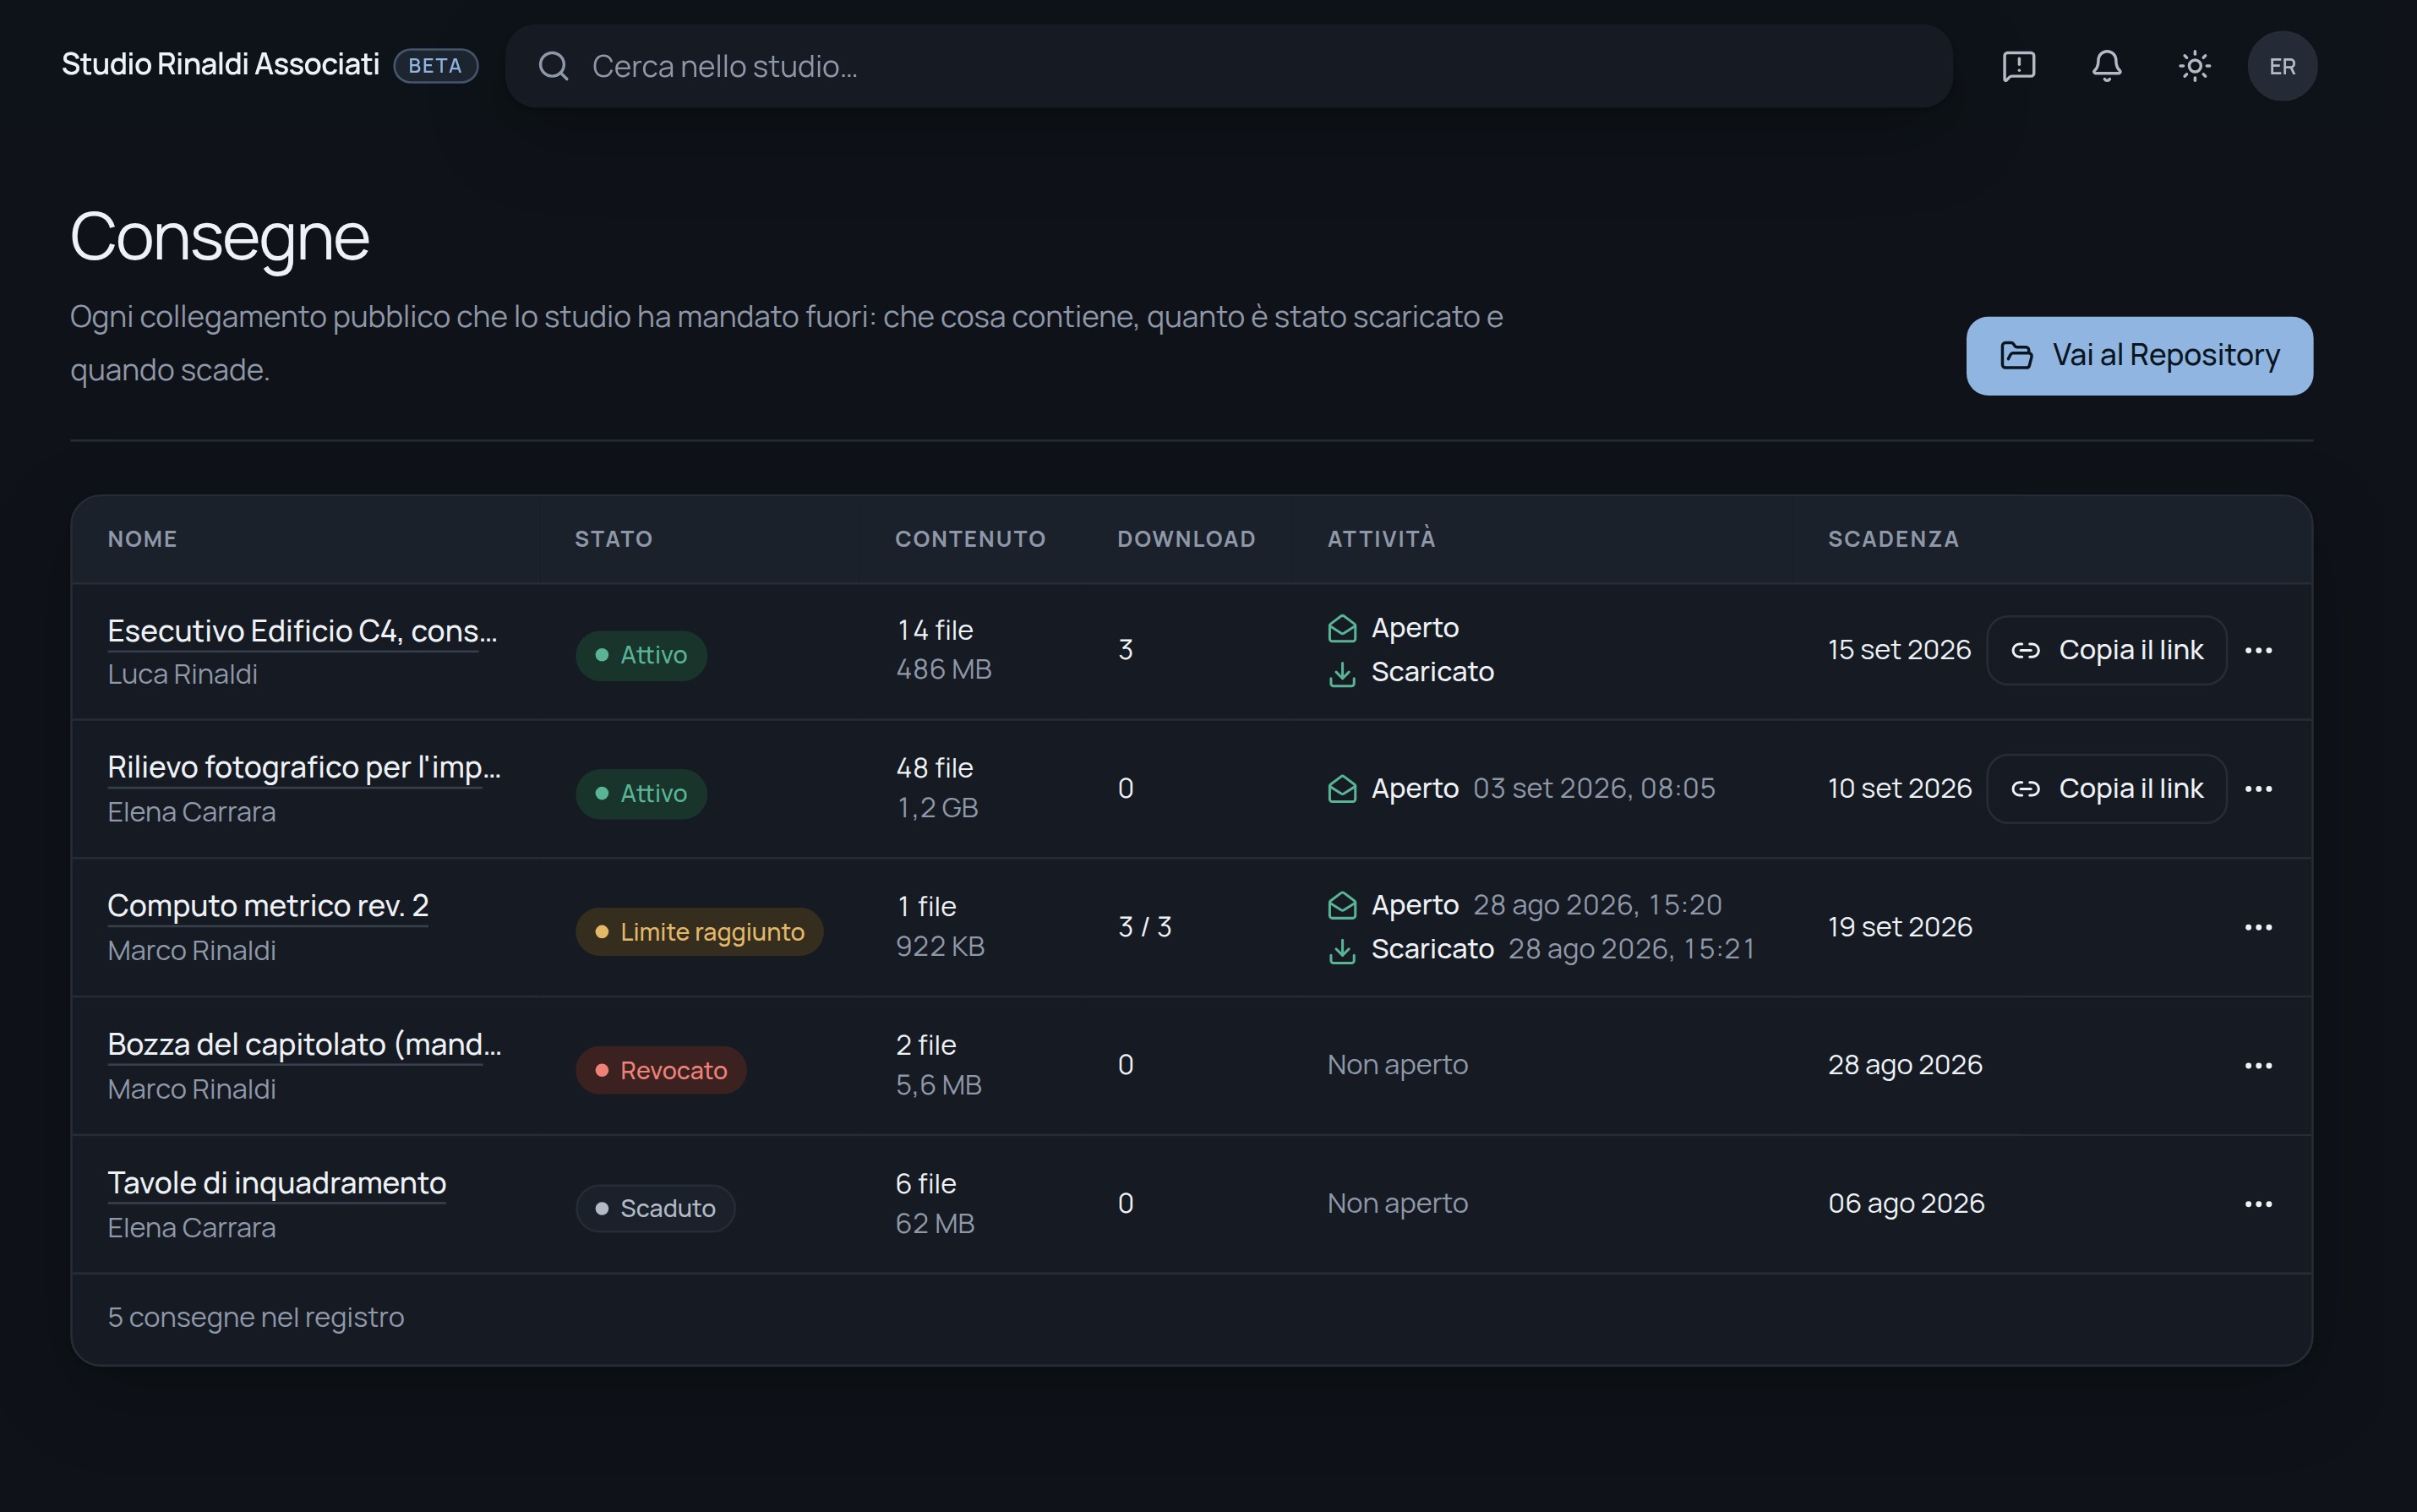
Task: Click the search magnifier icon
Action: [553, 66]
